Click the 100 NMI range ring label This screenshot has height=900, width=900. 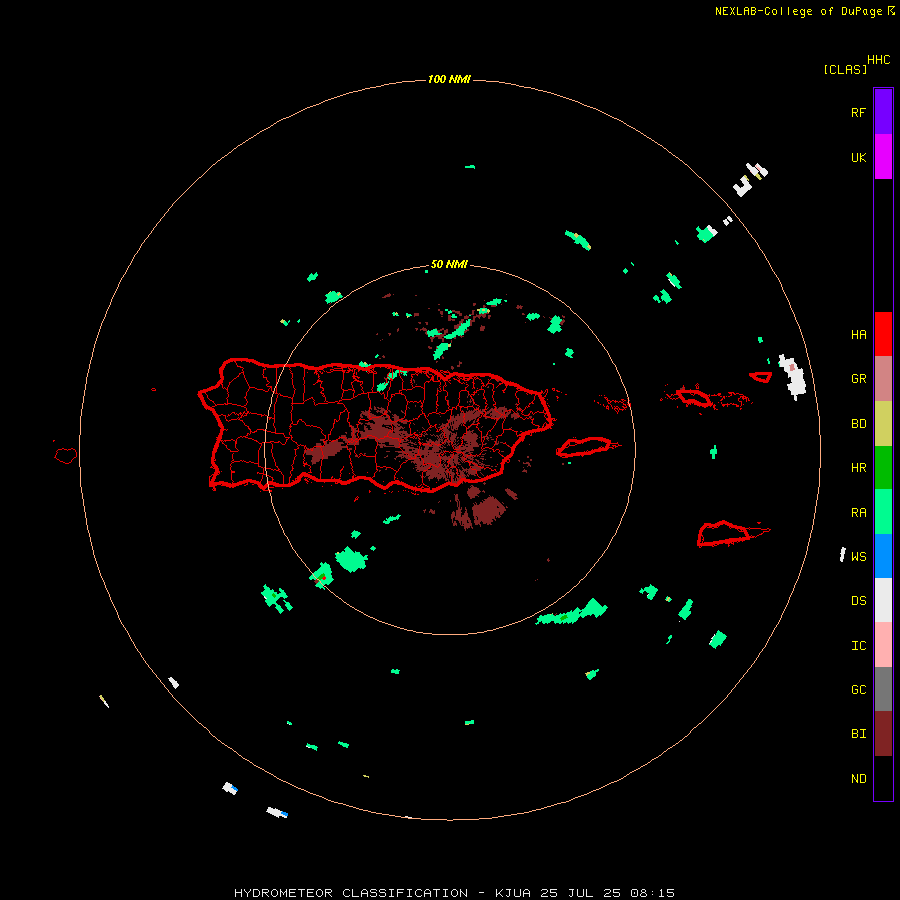click(449, 79)
